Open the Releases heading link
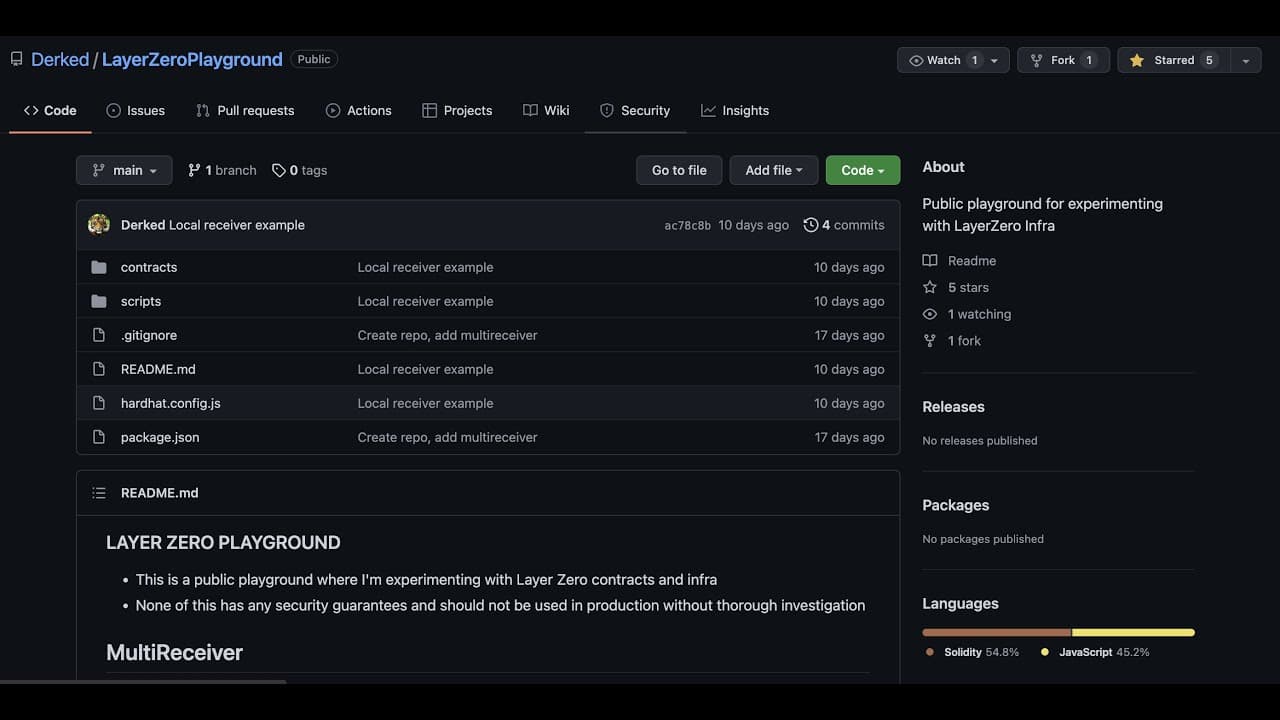This screenshot has width=1280, height=720. pyautogui.click(x=953, y=407)
